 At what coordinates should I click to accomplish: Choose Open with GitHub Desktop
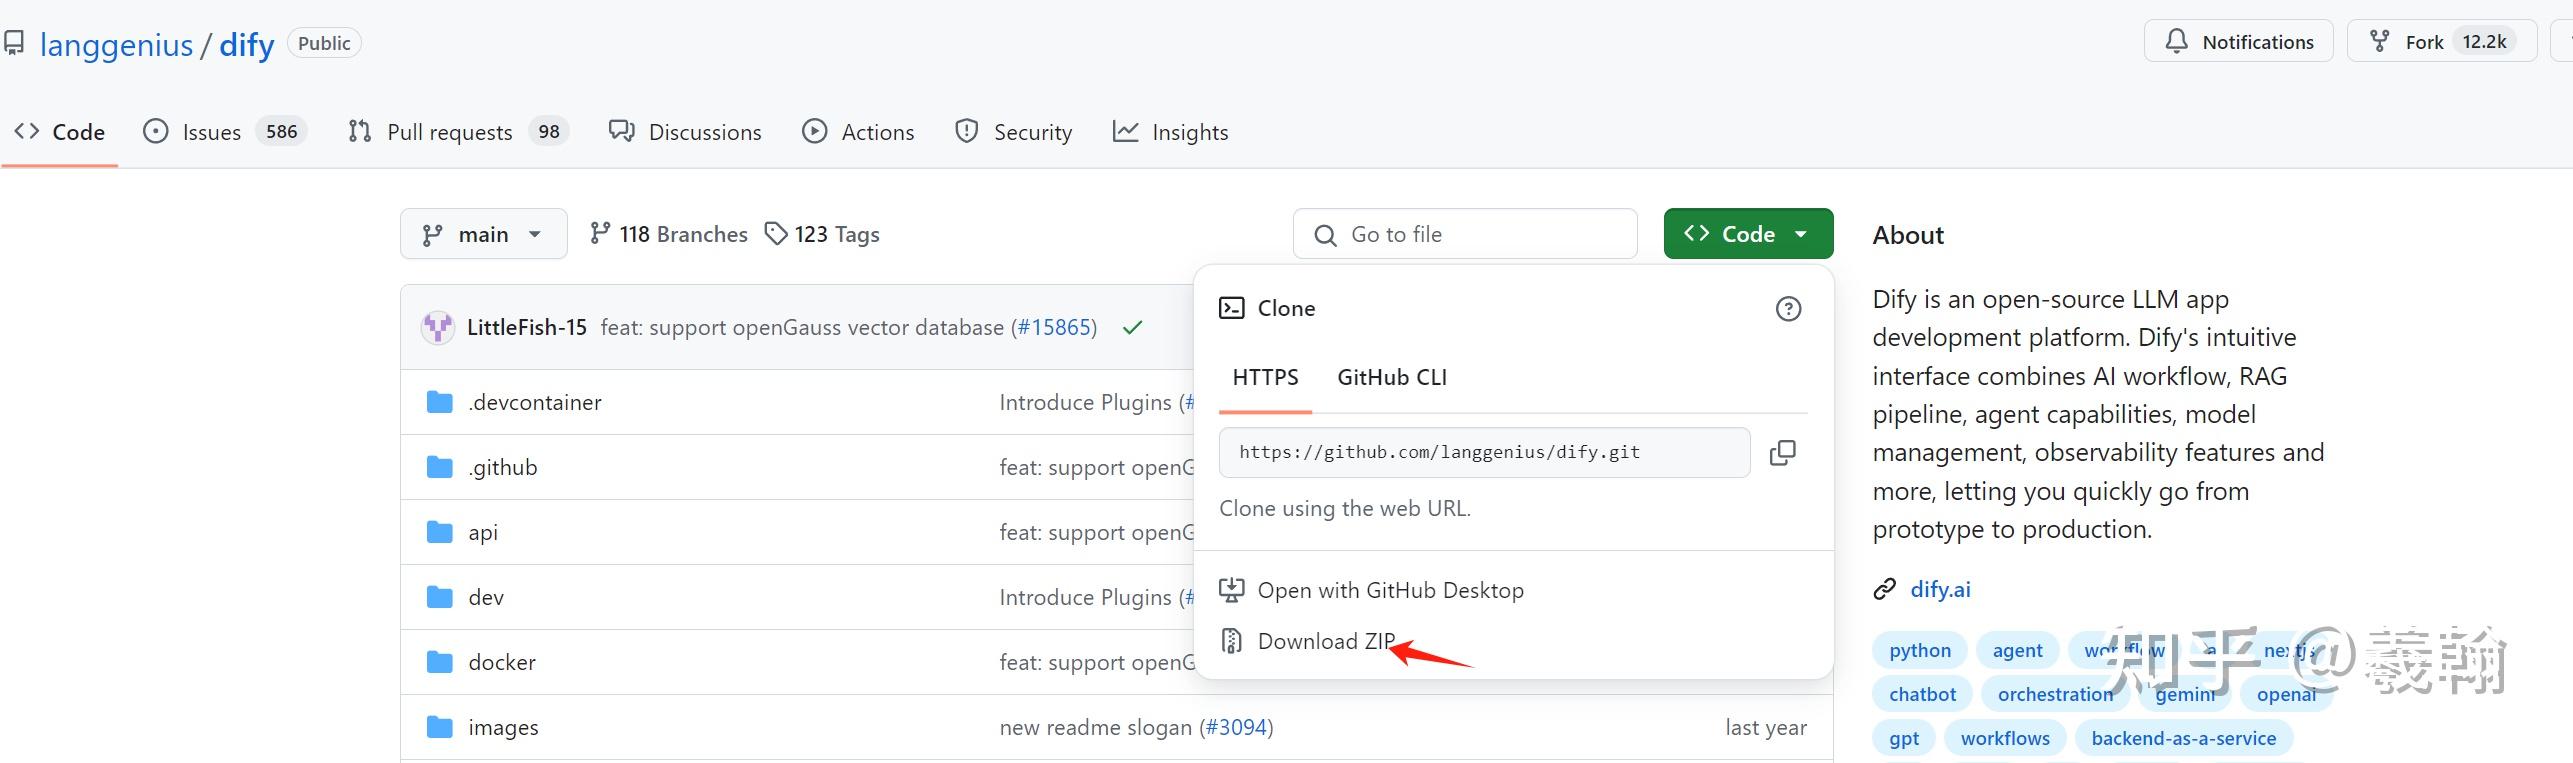point(1390,591)
